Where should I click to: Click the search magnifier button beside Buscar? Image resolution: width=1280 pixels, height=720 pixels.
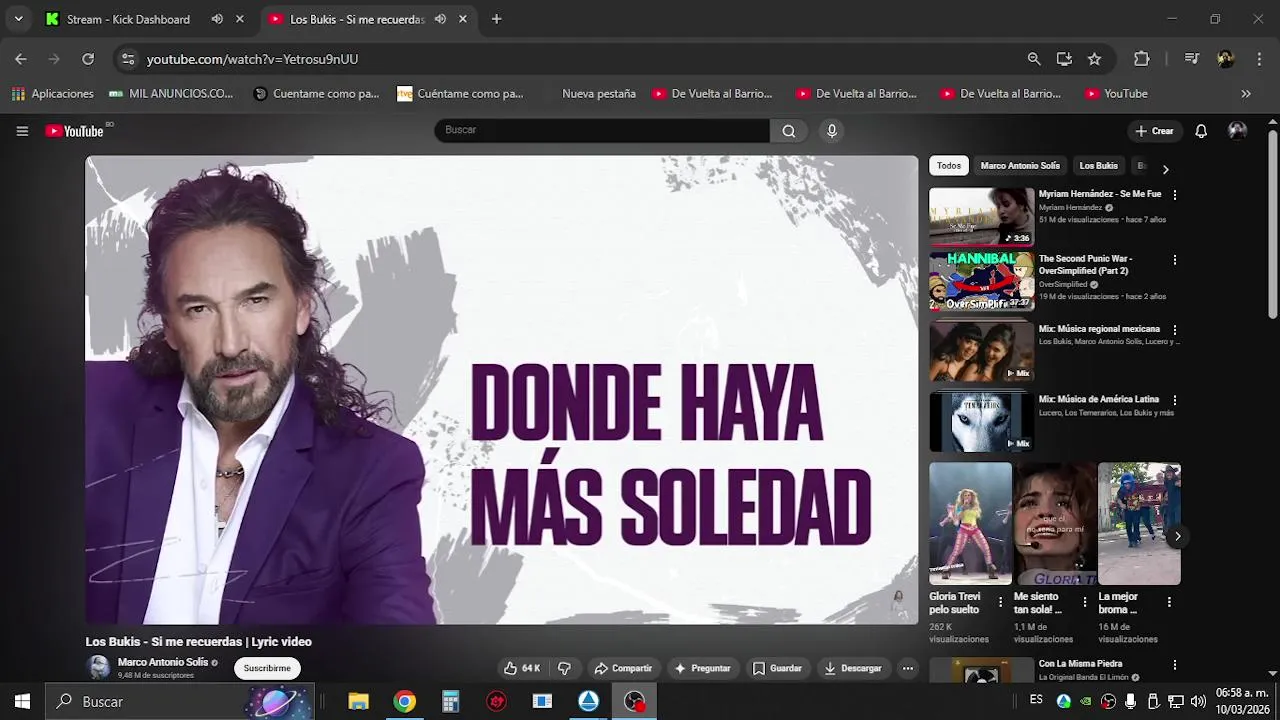tap(789, 131)
